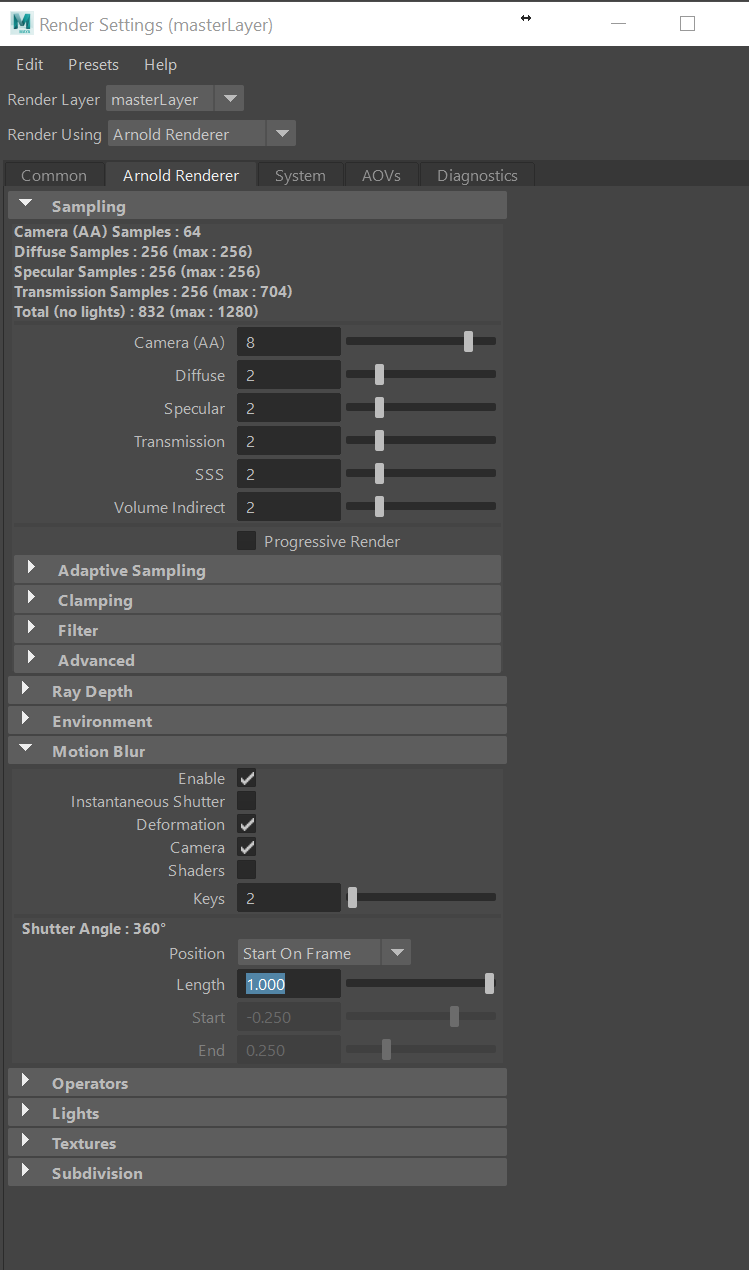Viewport: 749px width, 1270px height.
Task: Click the Transmission samples slider
Action: tap(421, 441)
